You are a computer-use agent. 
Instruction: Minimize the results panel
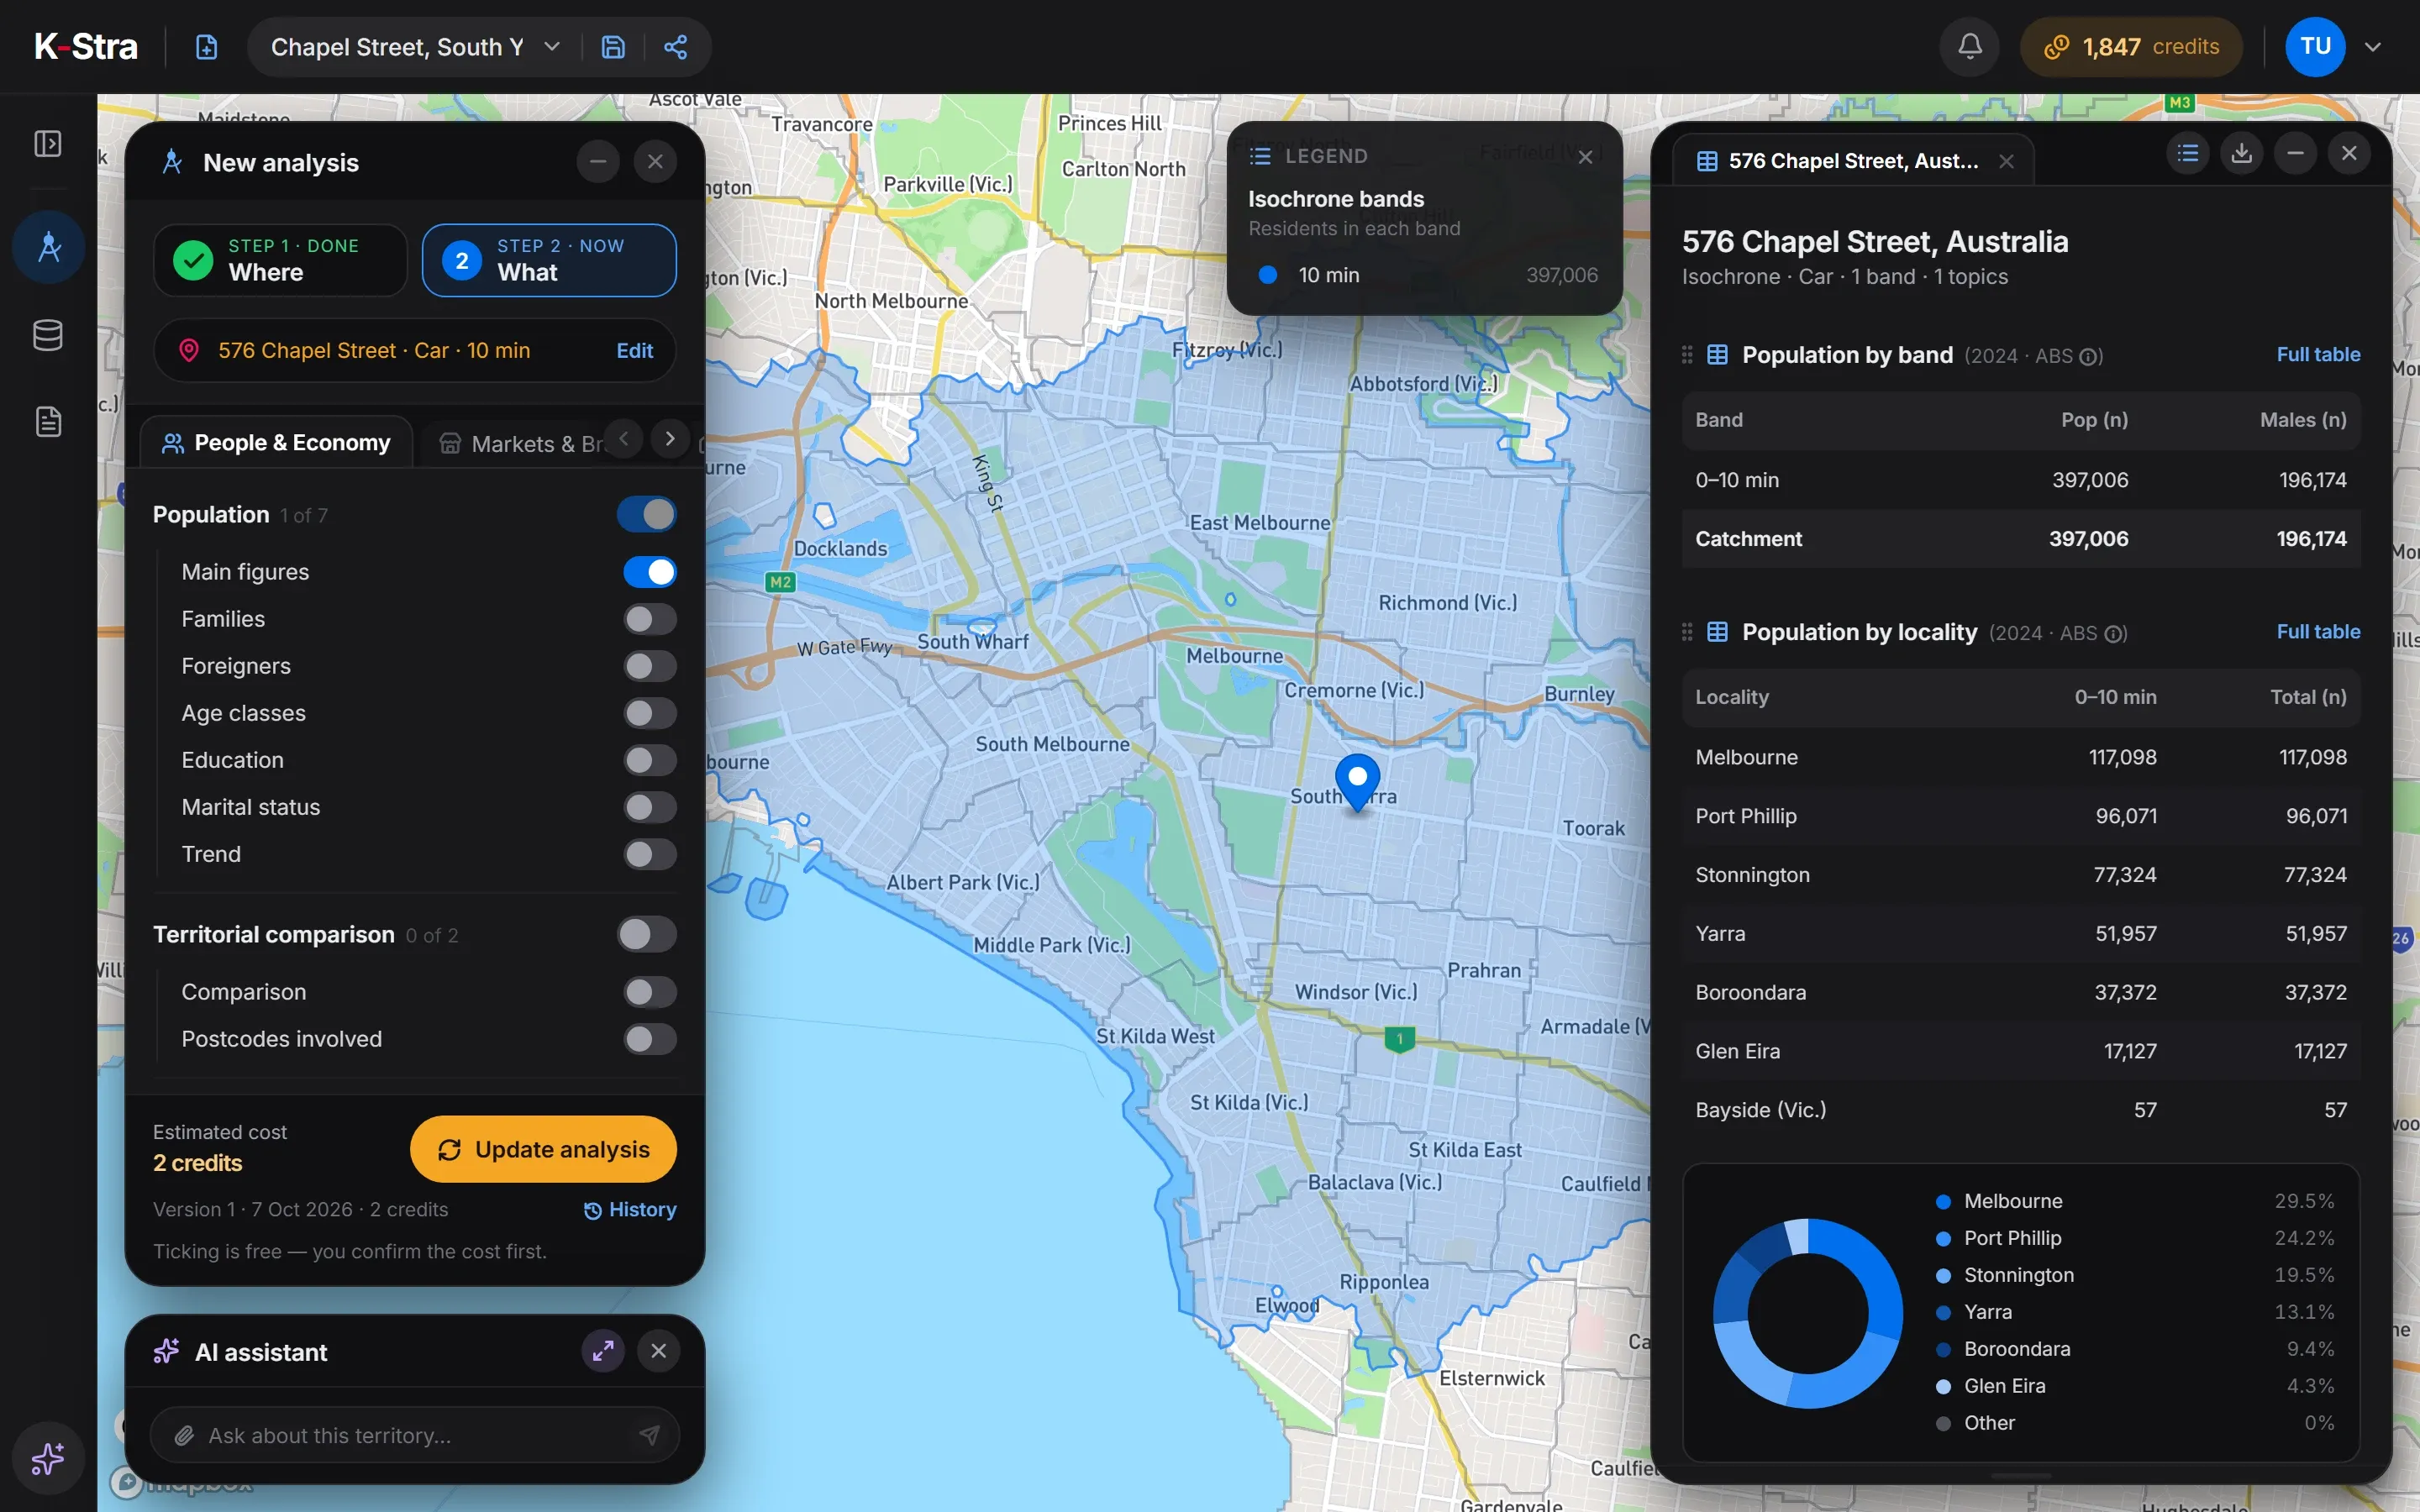[2296, 154]
